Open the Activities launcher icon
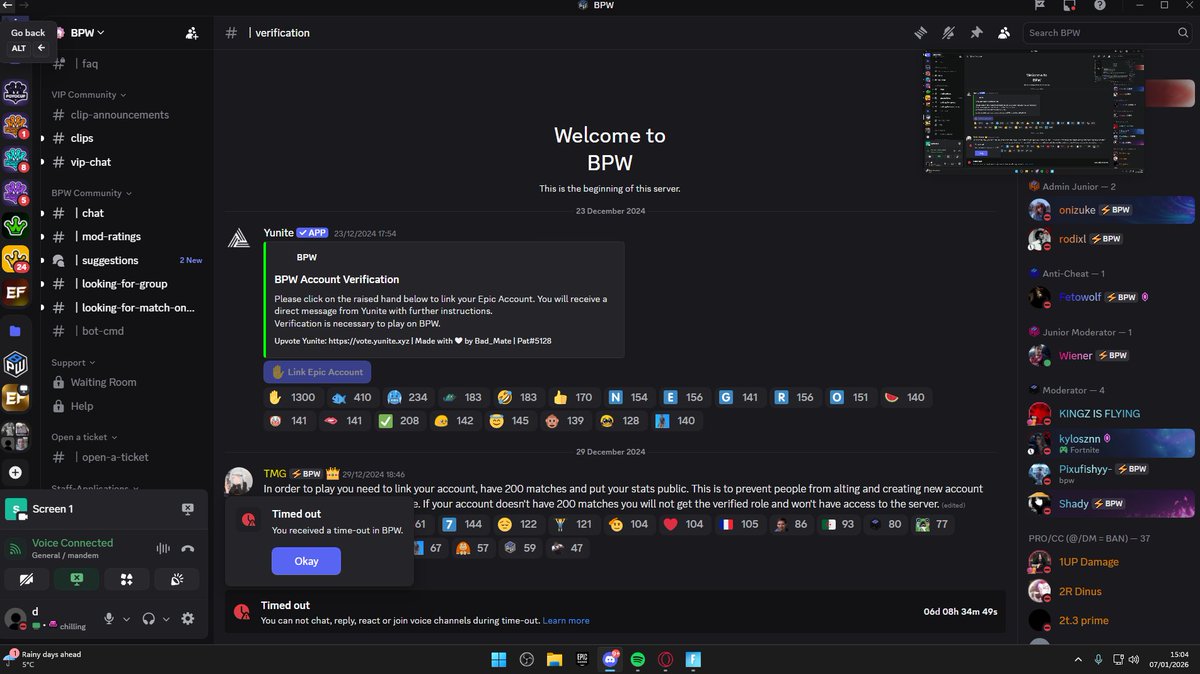This screenshot has width=1200, height=674. point(126,579)
